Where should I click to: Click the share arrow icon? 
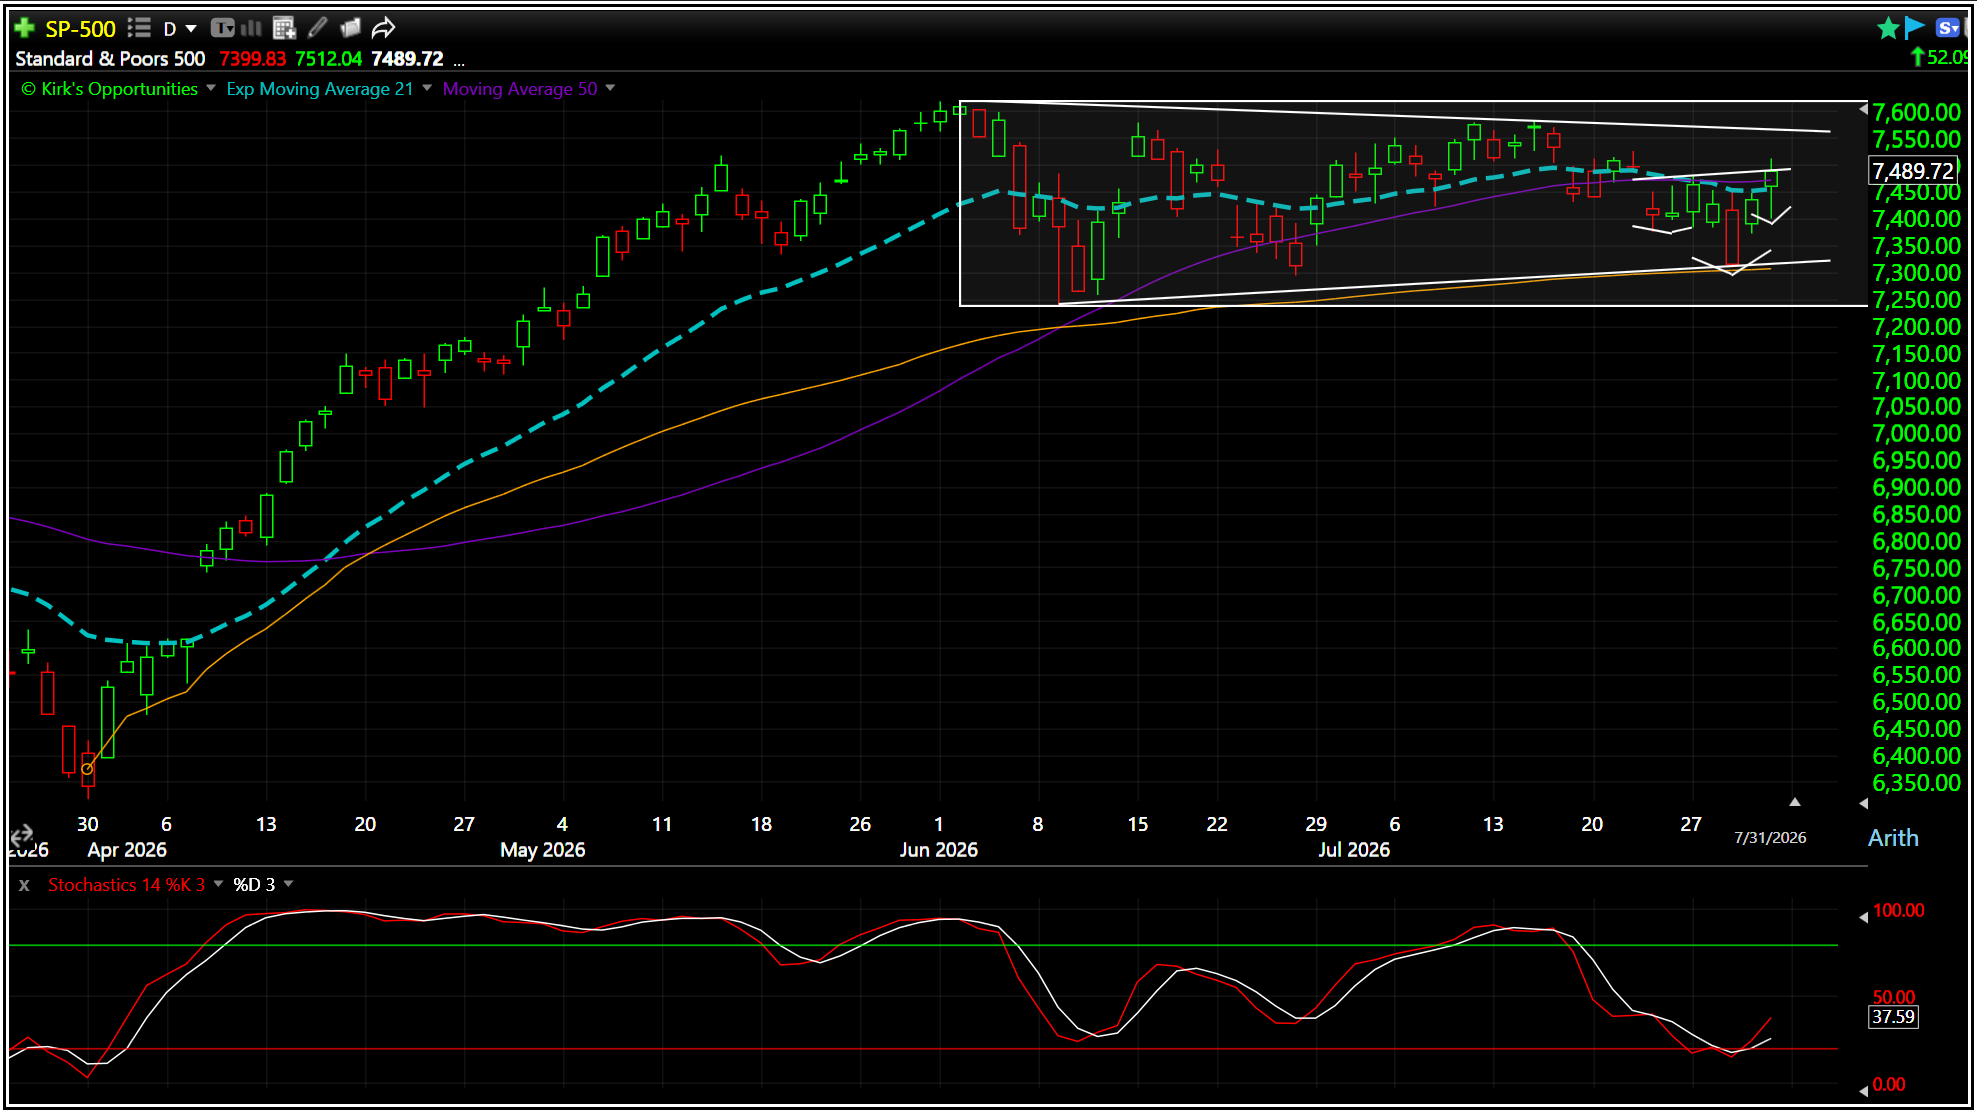click(x=383, y=28)
